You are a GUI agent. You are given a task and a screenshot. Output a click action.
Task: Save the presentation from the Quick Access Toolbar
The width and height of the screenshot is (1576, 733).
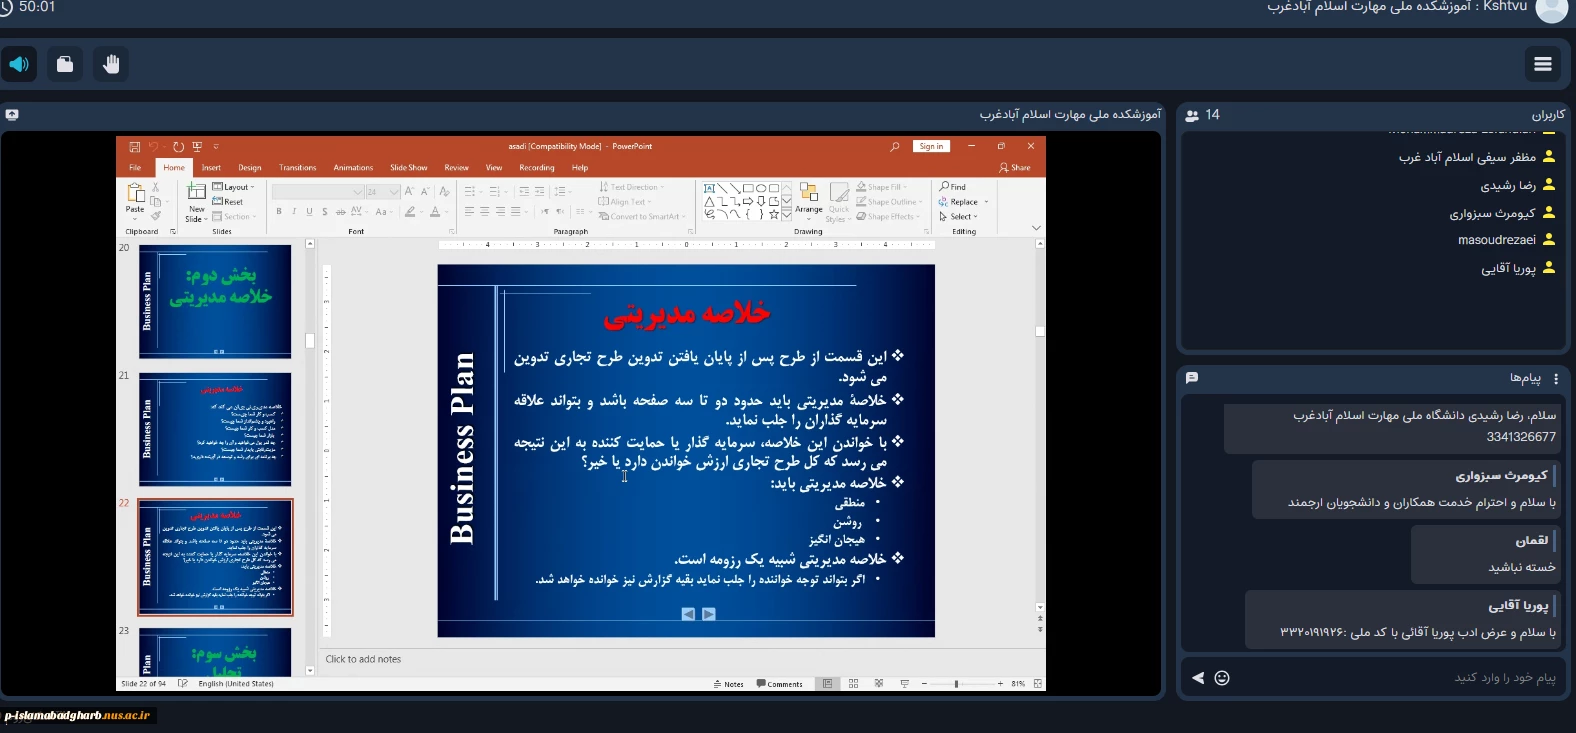click(135, 147)
